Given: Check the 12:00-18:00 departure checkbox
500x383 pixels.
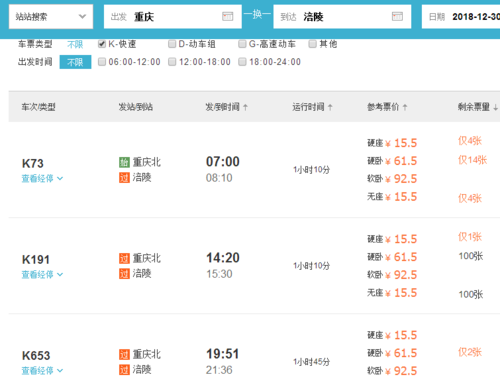Looking at the screenshot, I should point(172,62).
